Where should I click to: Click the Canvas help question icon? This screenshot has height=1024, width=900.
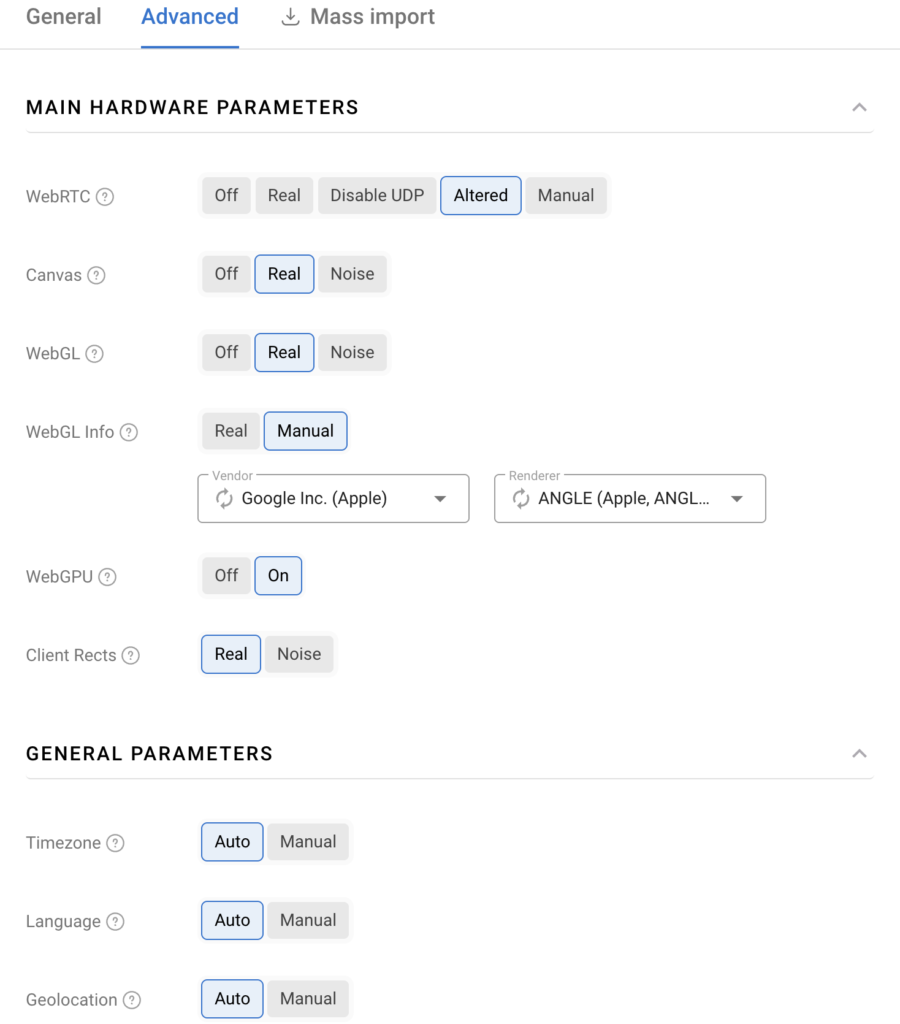pyautogui.click(x=96, y=275)
